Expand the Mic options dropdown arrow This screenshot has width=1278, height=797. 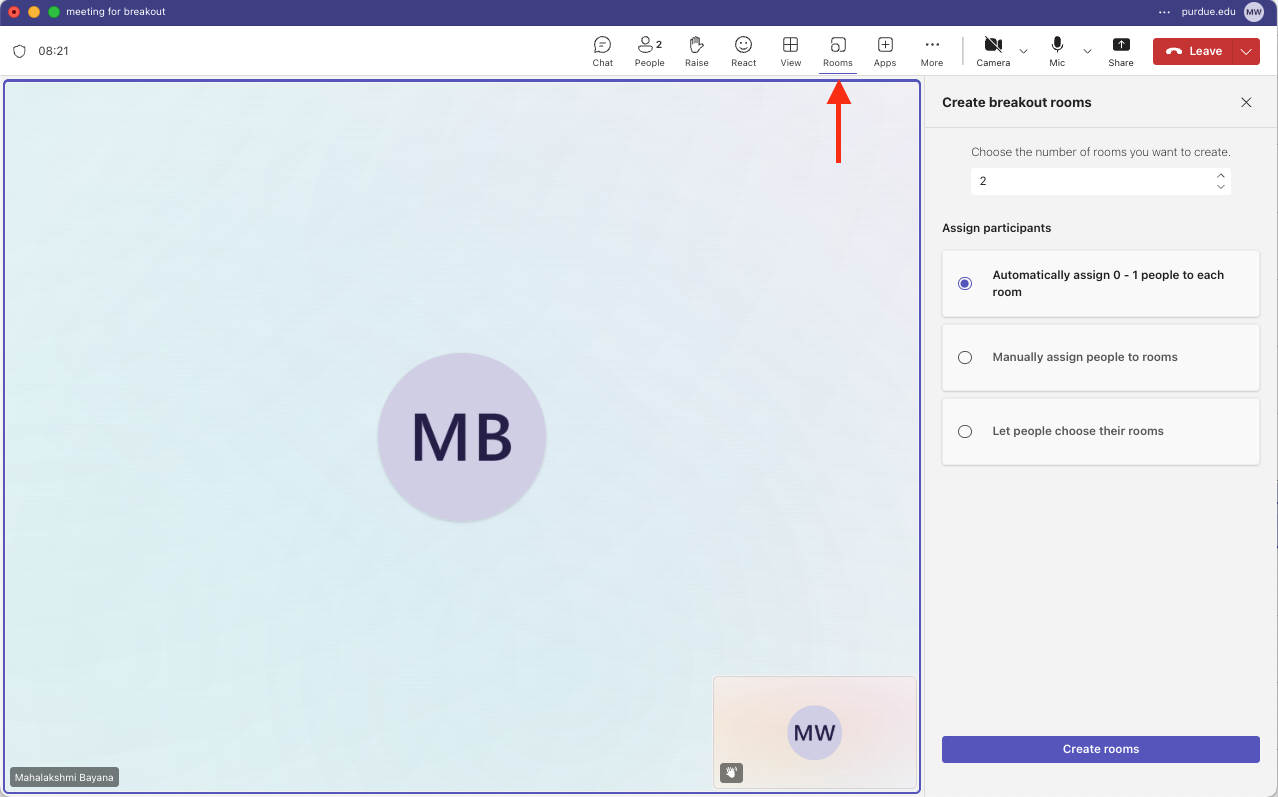(x=1087, y=52)
